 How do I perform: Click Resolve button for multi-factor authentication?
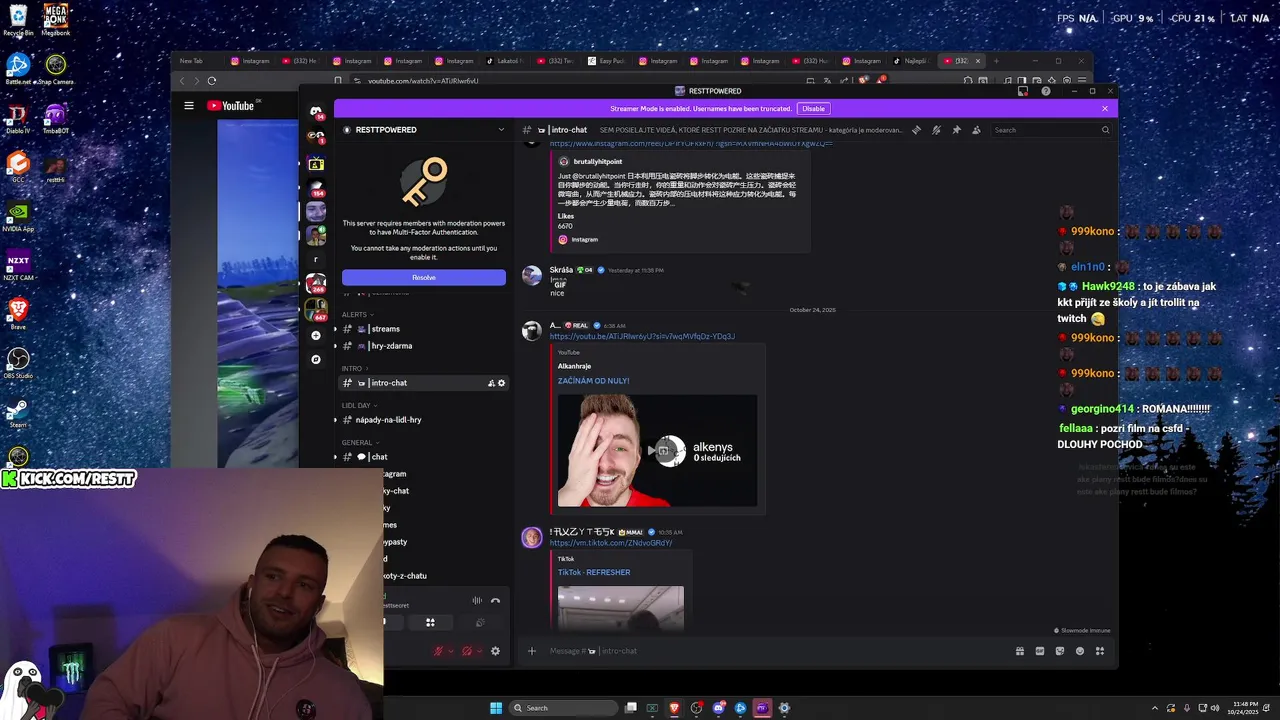(x=424, y=277)
